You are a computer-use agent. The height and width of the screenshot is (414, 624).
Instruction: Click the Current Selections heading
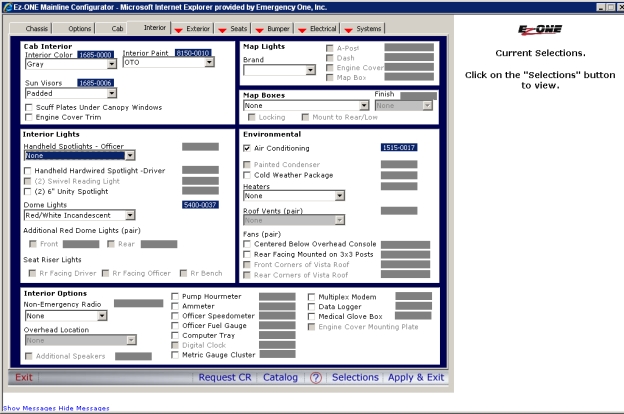point(540,53)
